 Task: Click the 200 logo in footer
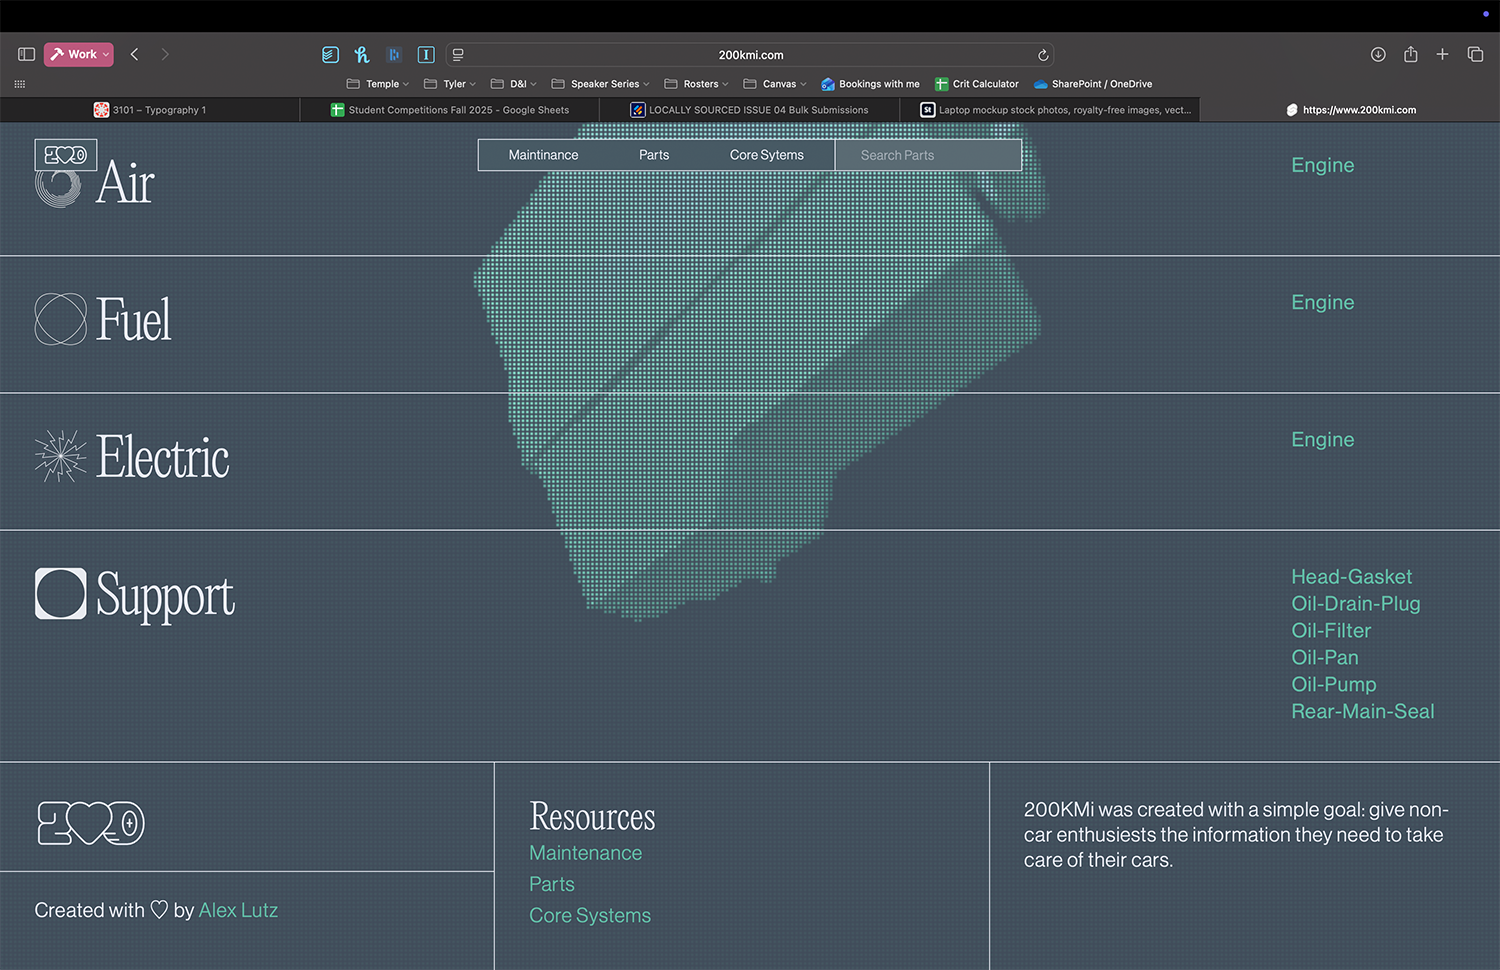[91, 823]
